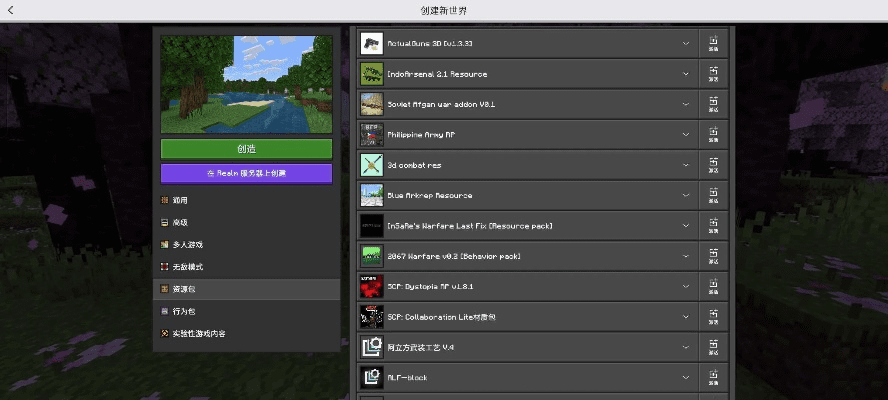
Task: Activate the ALF-block pack
Action: point(714,377)
